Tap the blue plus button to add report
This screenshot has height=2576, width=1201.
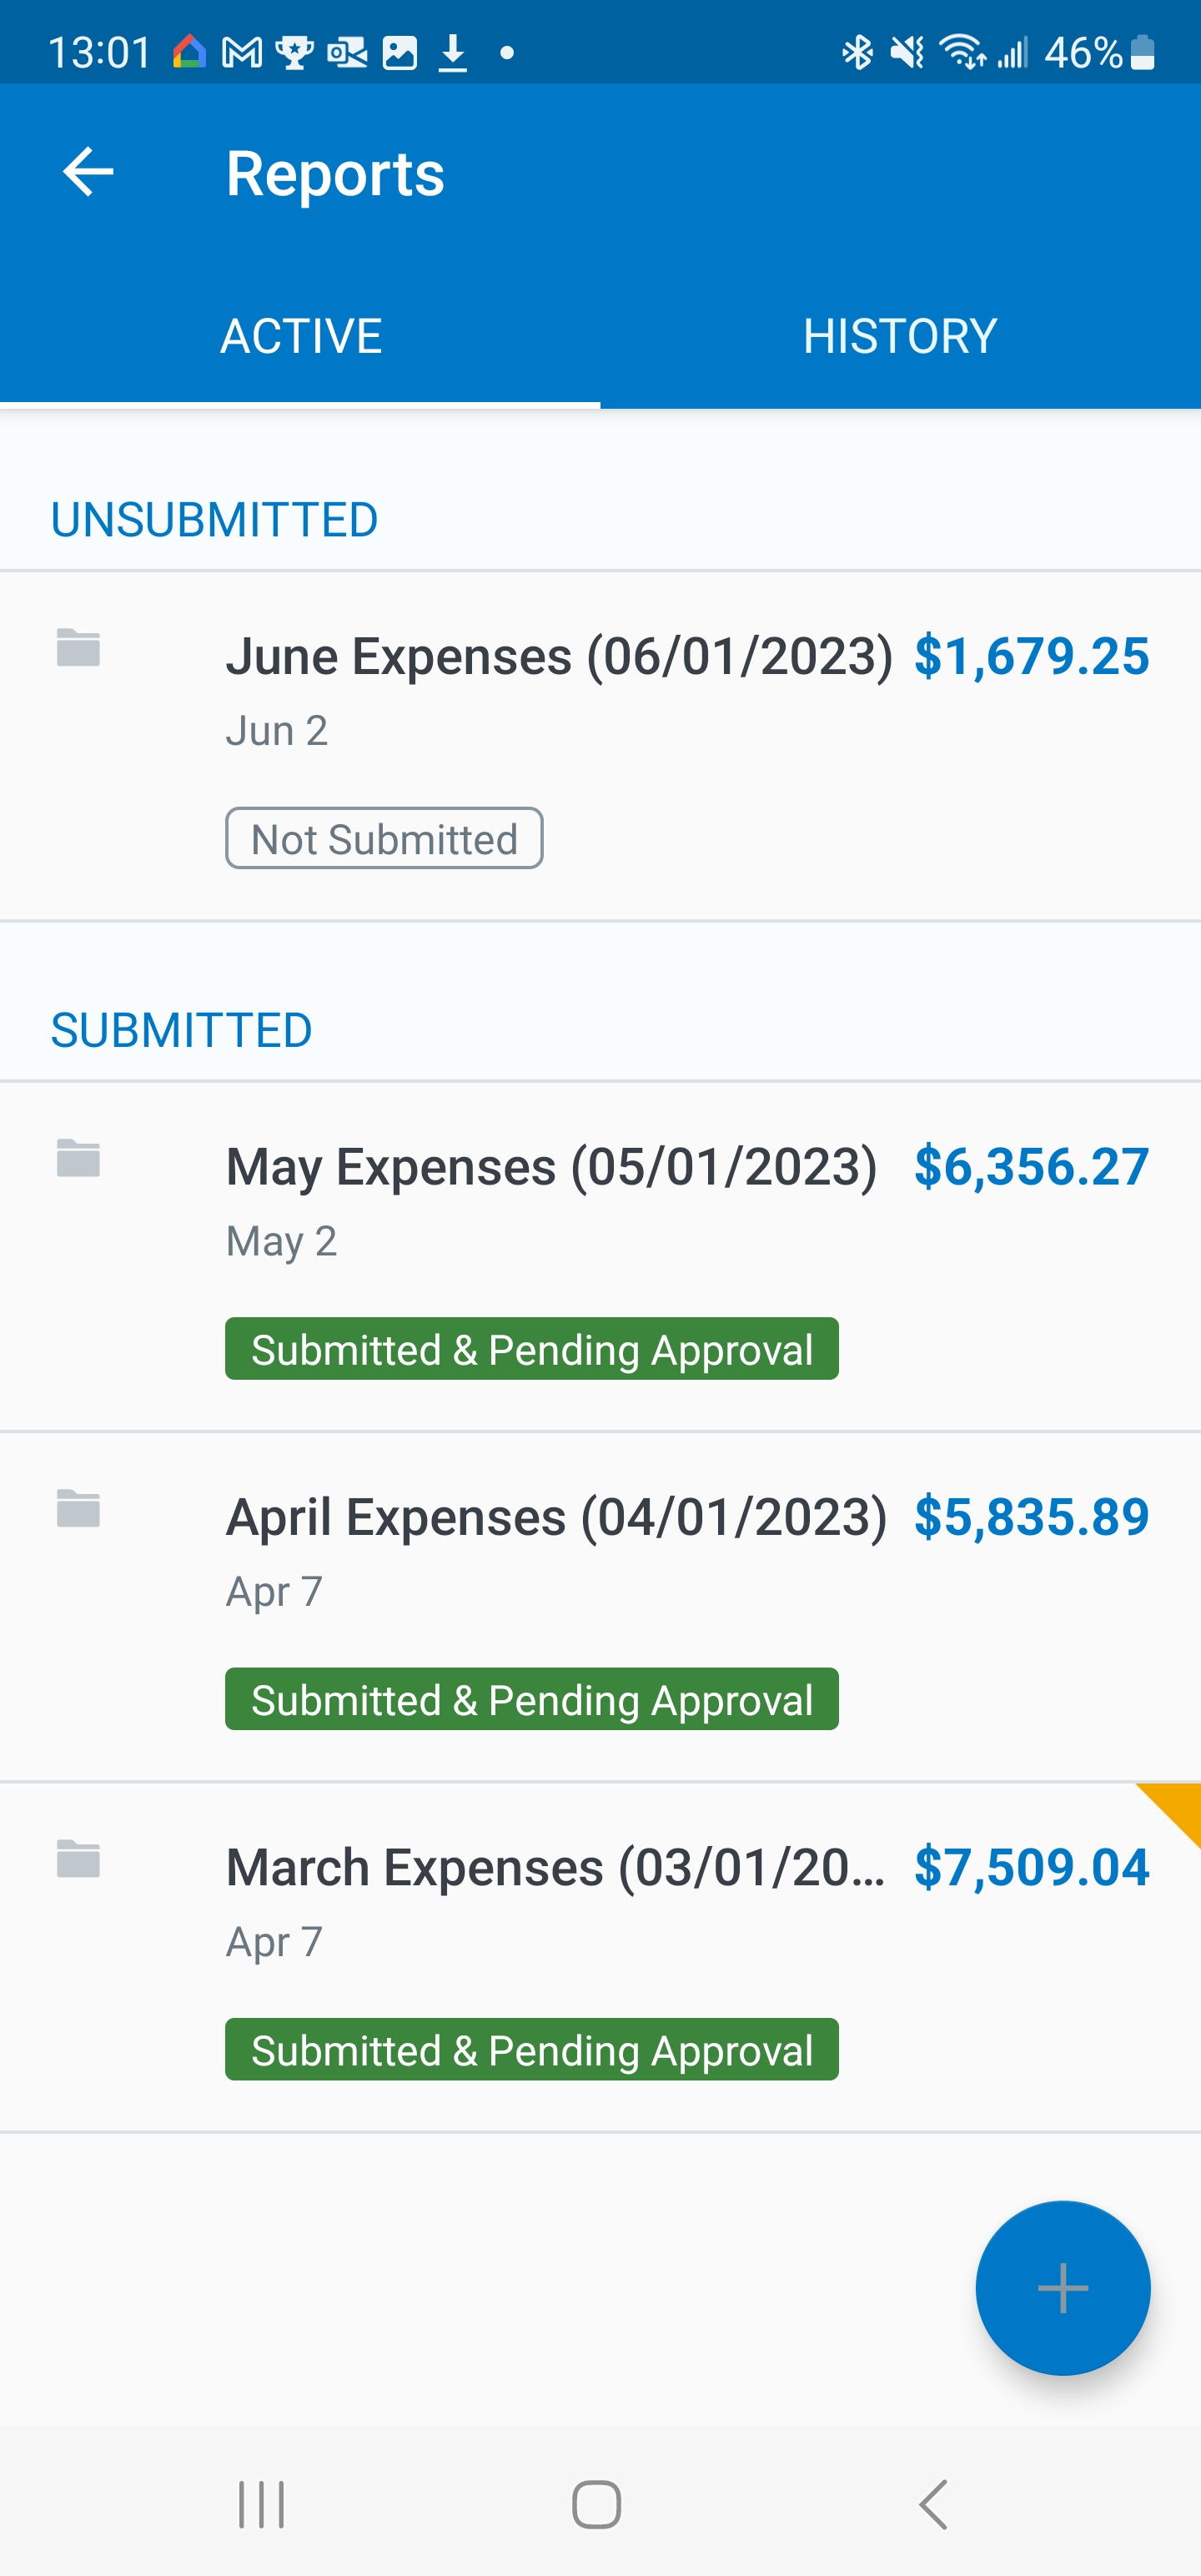click(x=1062, y=2287)
